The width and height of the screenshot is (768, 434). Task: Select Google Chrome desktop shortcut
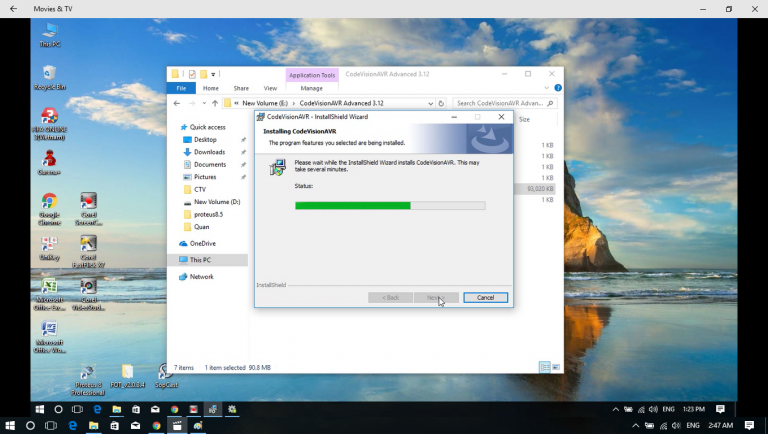[x=49, y=209]
